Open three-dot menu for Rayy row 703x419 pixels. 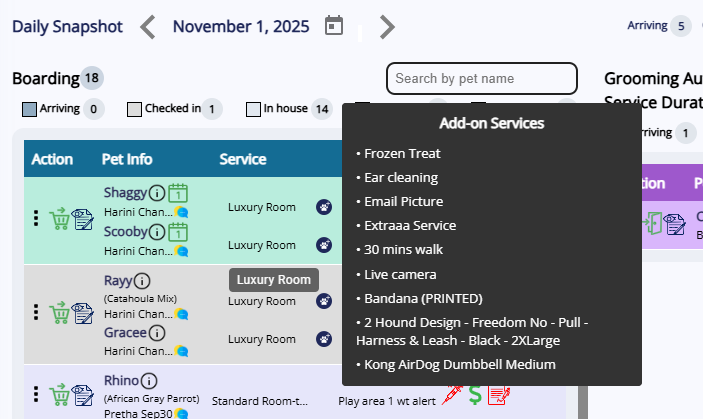36,312
